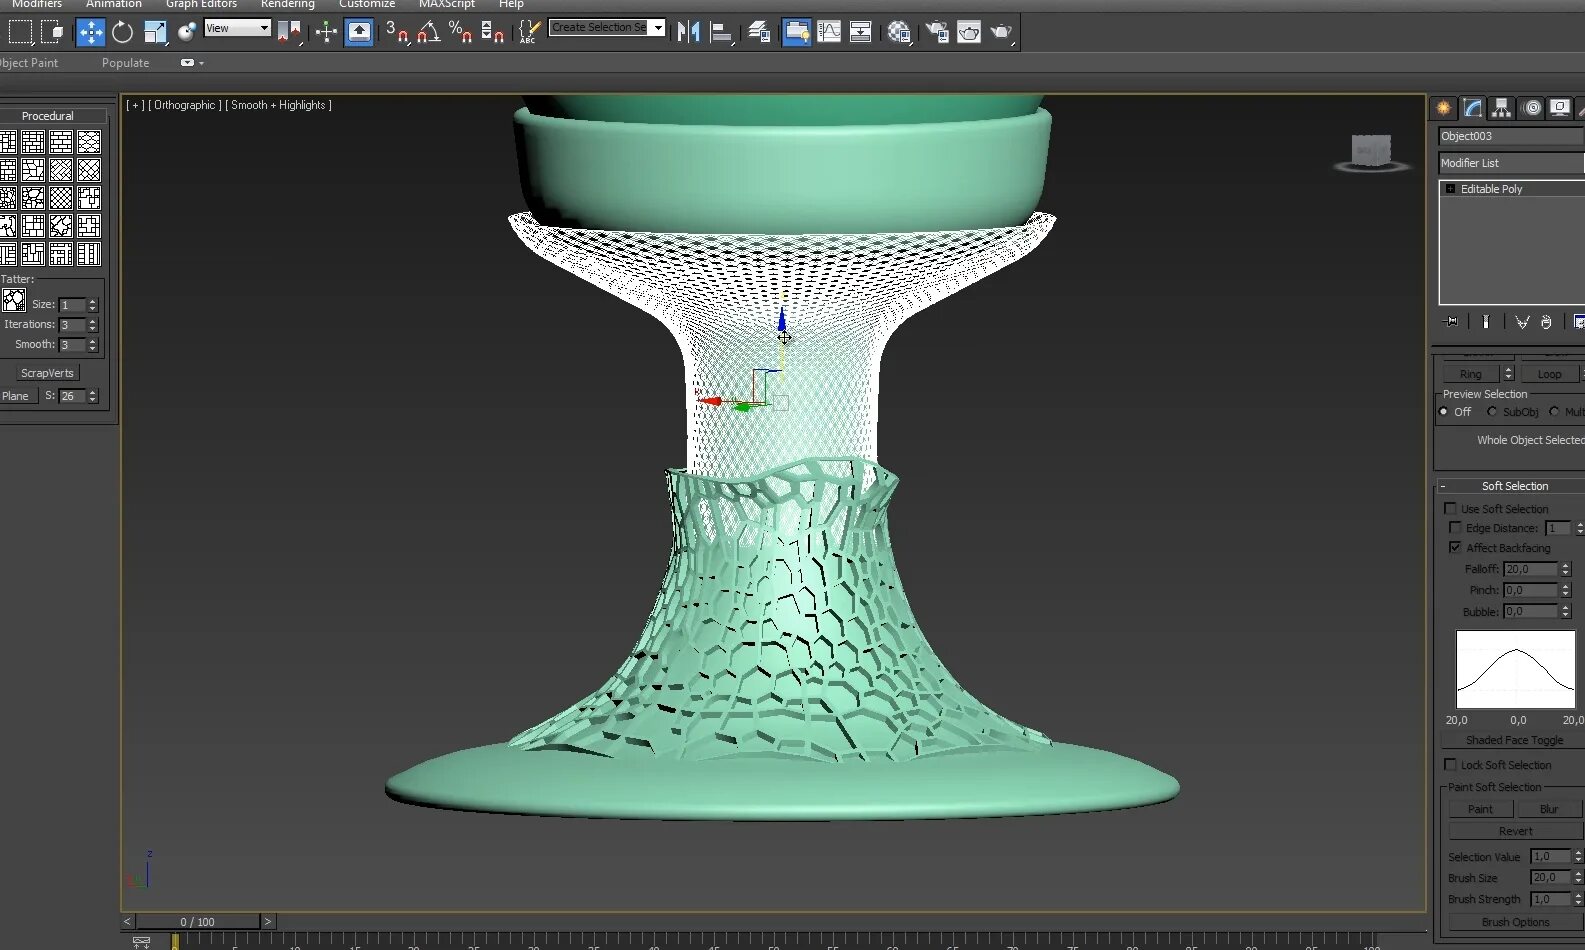Open Rendered Frame Window
The width and height of the screenshot is (1585, 950).
(x=969, y=32)
